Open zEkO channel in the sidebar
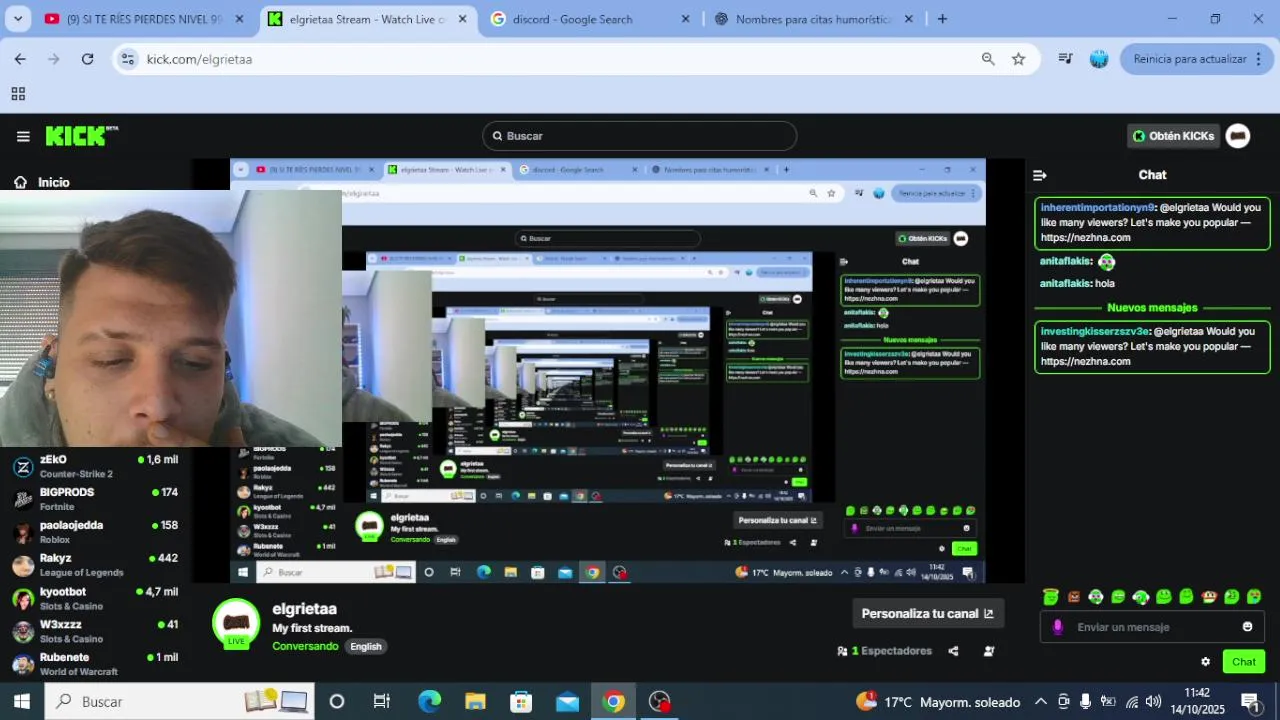Screen dimensions: 1280x720 (95, 466)
